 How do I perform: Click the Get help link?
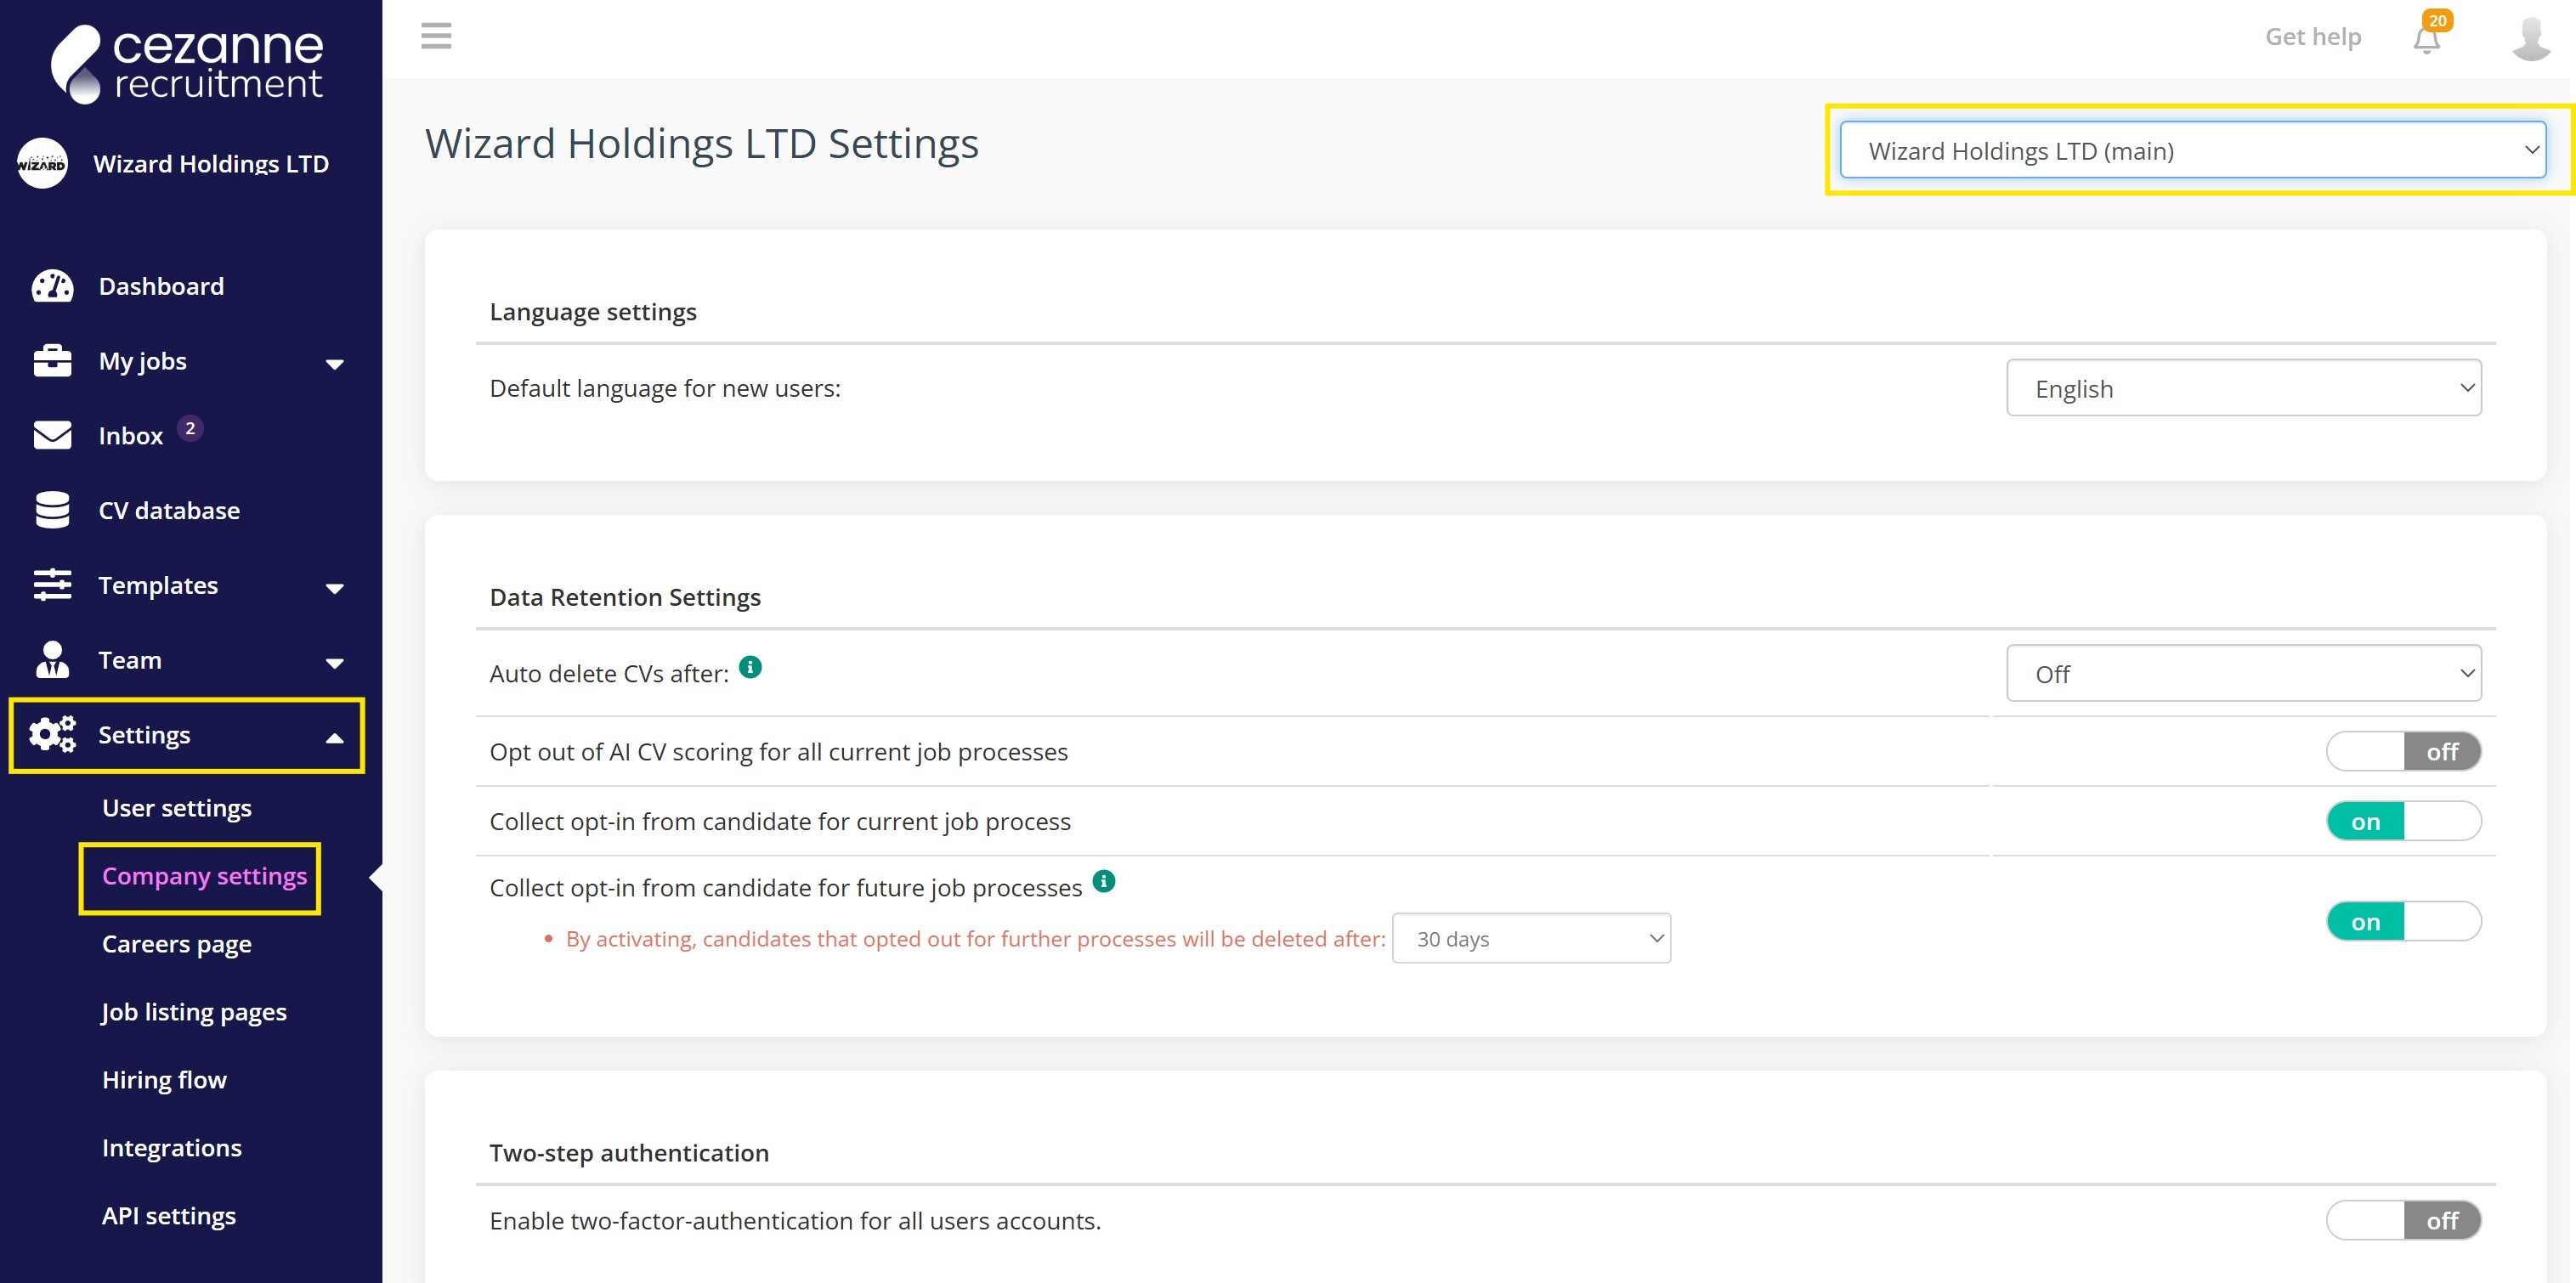2312,37
